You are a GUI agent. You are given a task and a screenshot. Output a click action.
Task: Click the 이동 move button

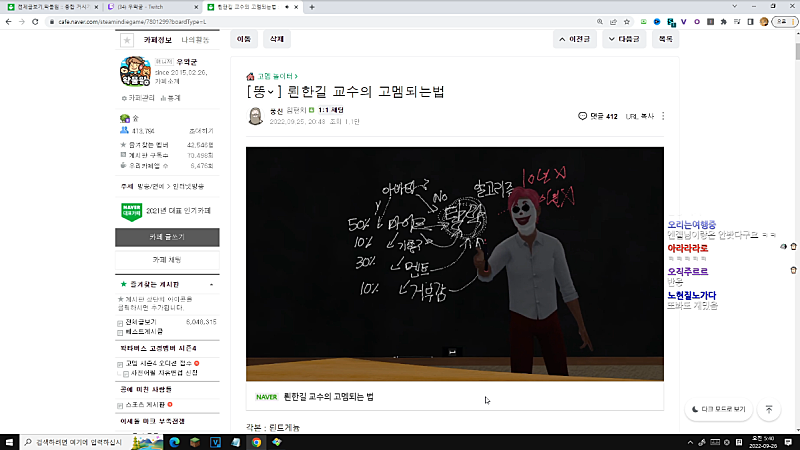[x=244, y=39]
